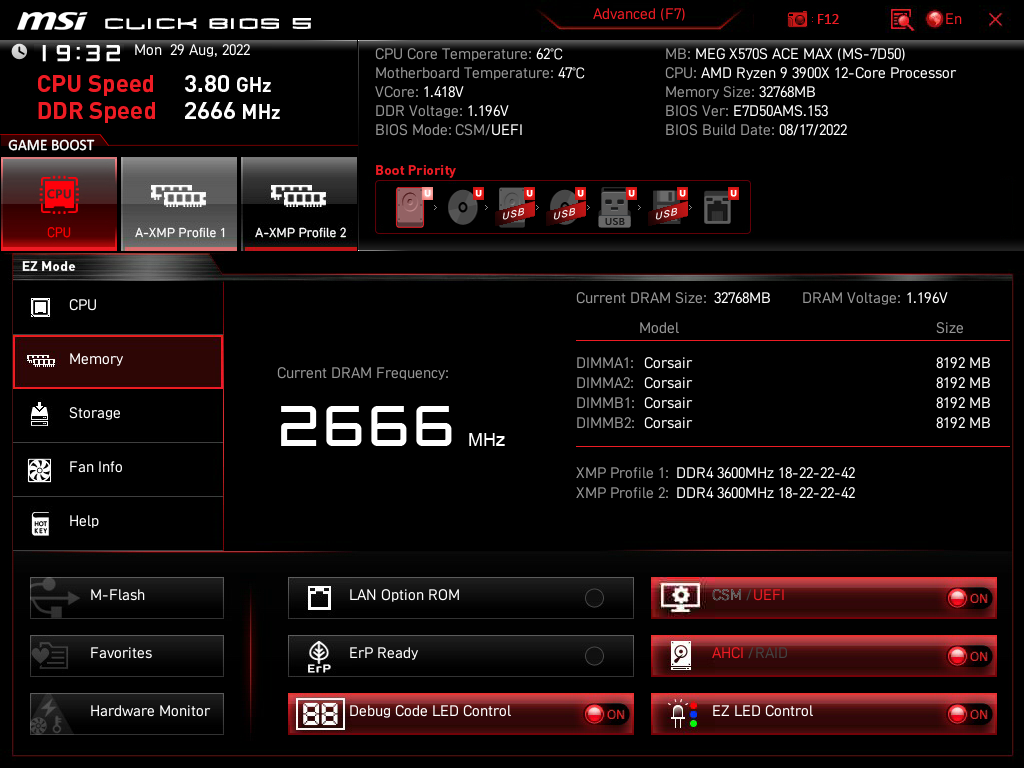Toggle the LAN Option ROM setting
Viewport: 1024px width, 768px height.
(594, 597)
